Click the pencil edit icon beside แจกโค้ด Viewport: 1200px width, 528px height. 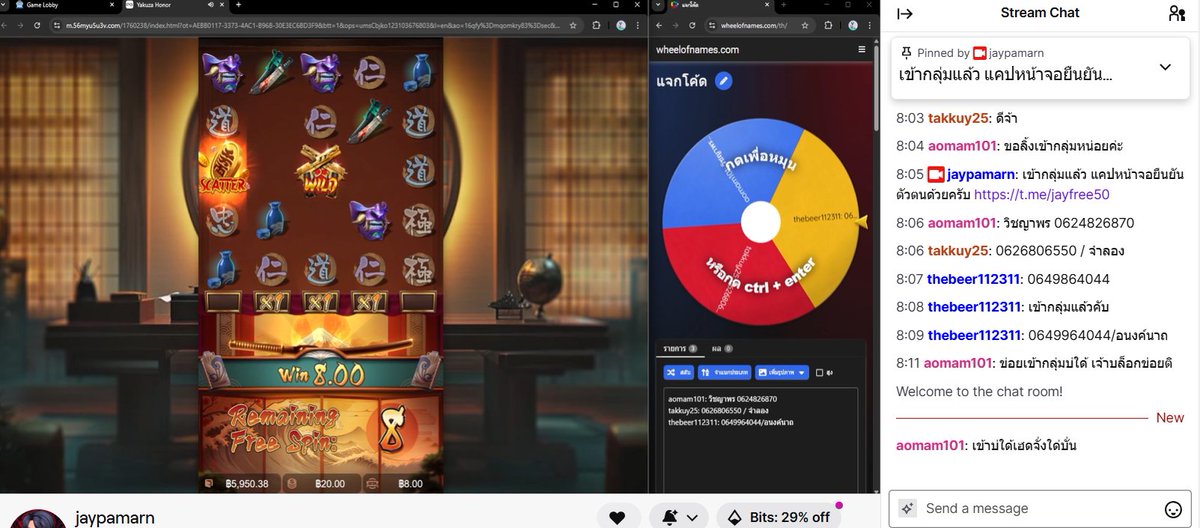pos(724,81)
